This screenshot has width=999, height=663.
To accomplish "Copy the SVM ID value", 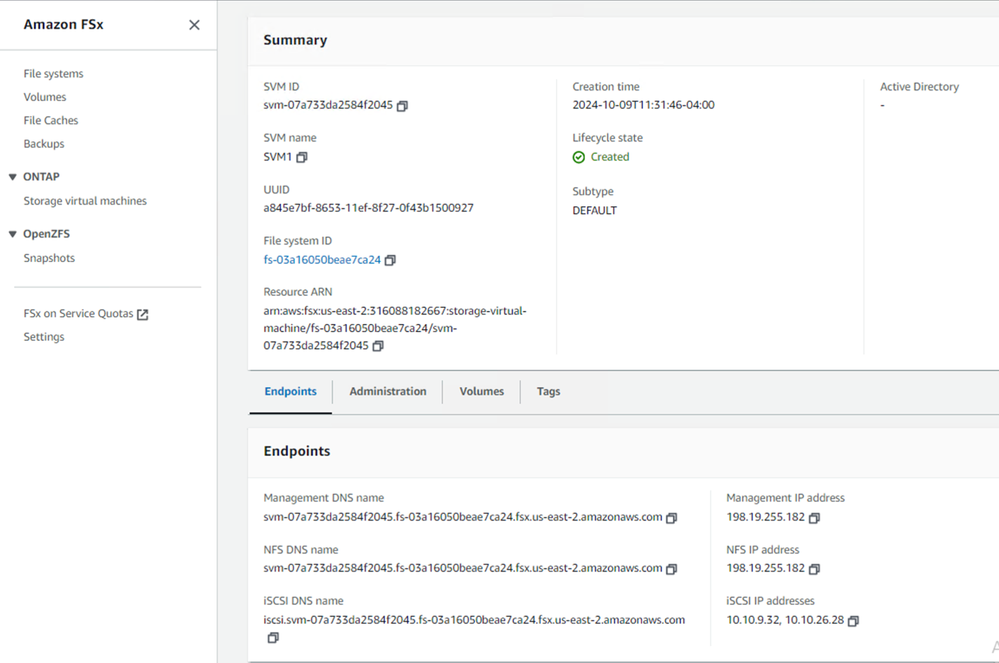I will pyautogui.click(x=402, y=106).
